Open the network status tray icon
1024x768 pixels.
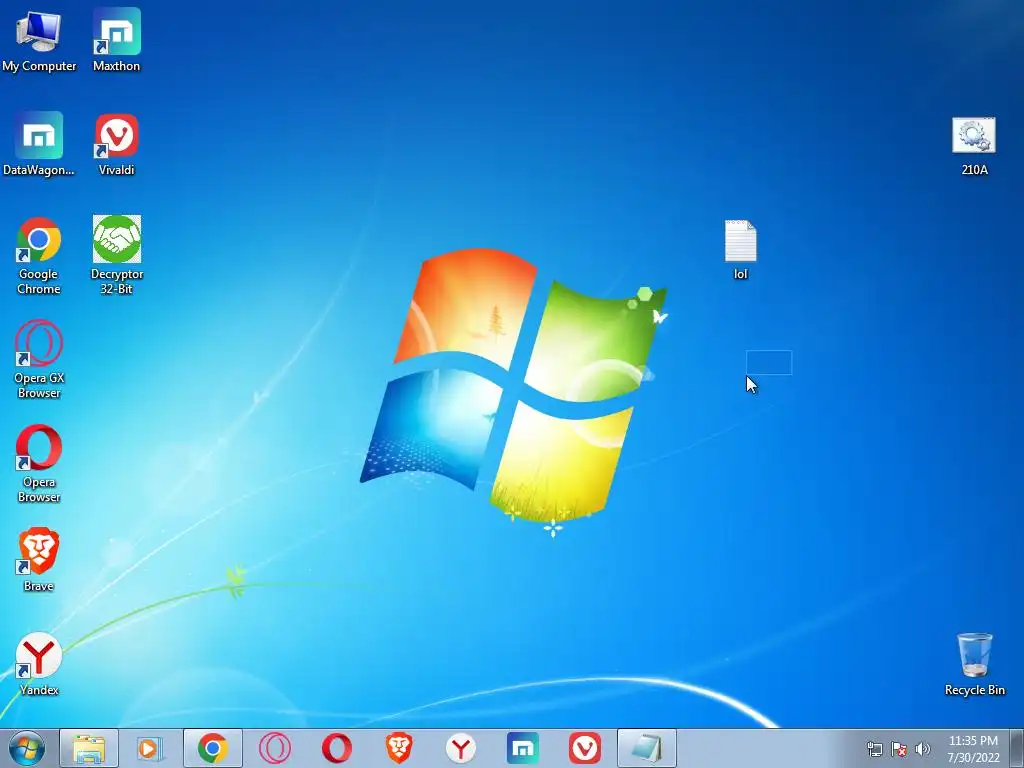point(874,749)
